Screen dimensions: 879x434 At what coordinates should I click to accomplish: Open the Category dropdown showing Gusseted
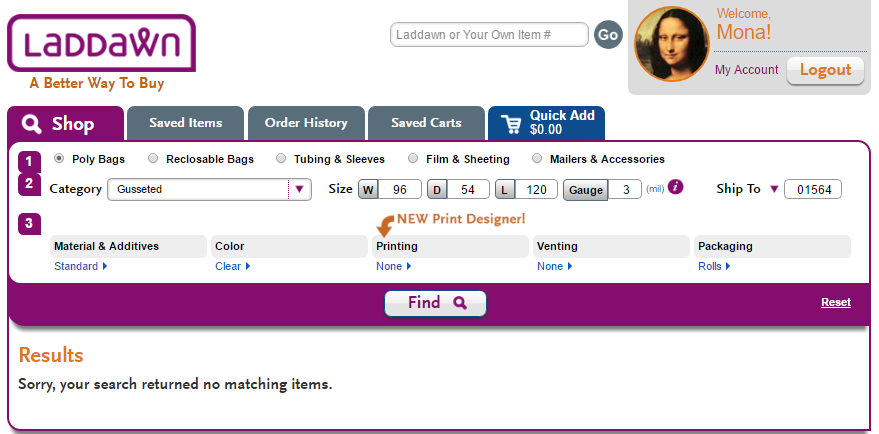[x=209, y=190]
